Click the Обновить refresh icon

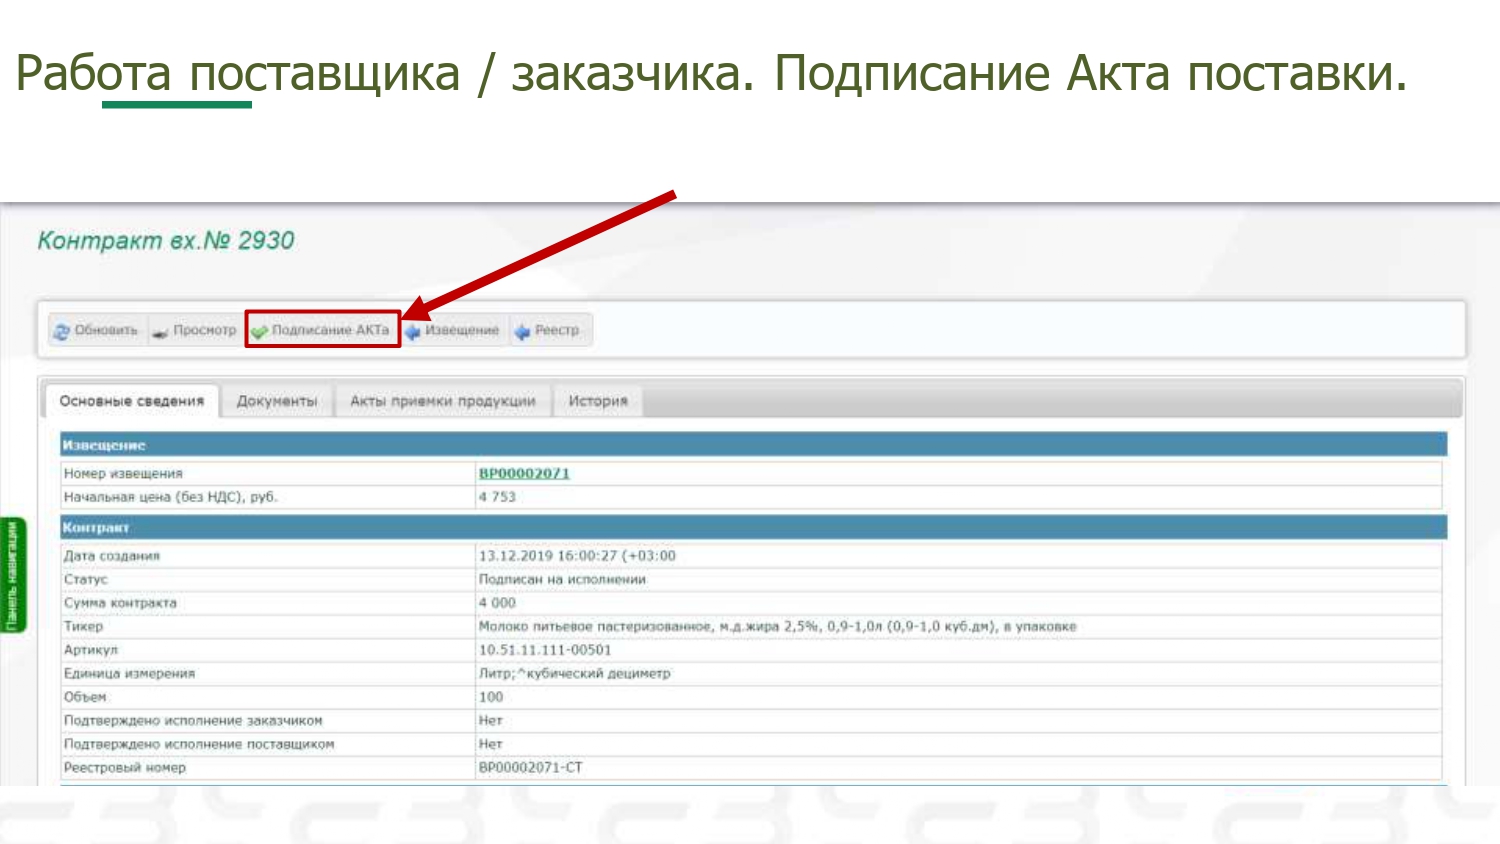pyautogui.click(x=62, y=331)
